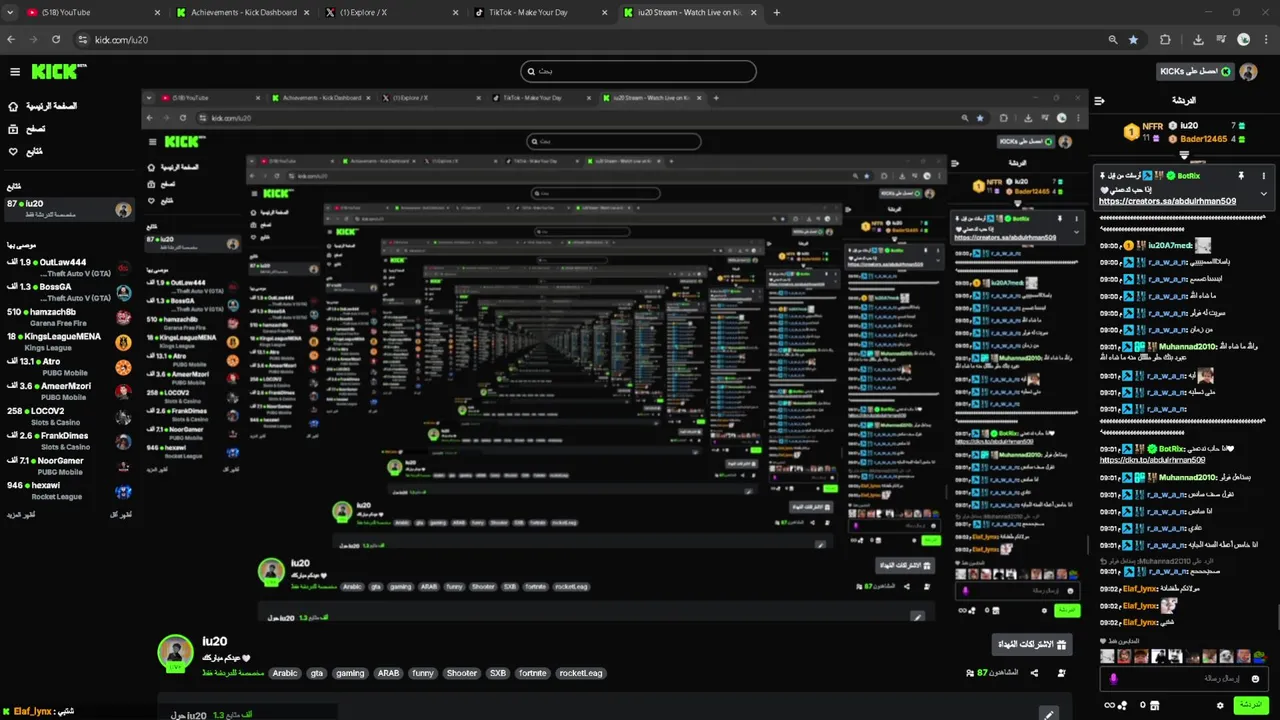Open the following متابع heart item

tap(25, 152)
